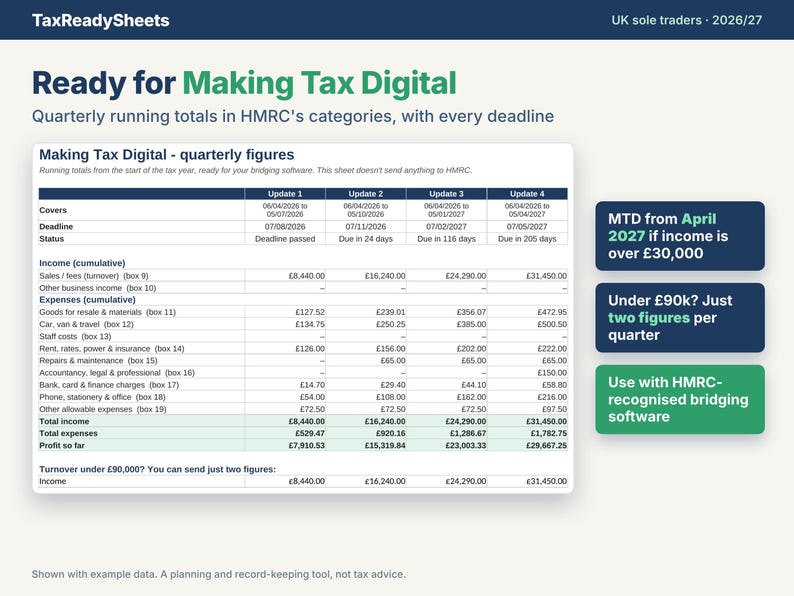Select the 'Income (cumulative)' section heading
794x596 pixels.
[82, 263]
